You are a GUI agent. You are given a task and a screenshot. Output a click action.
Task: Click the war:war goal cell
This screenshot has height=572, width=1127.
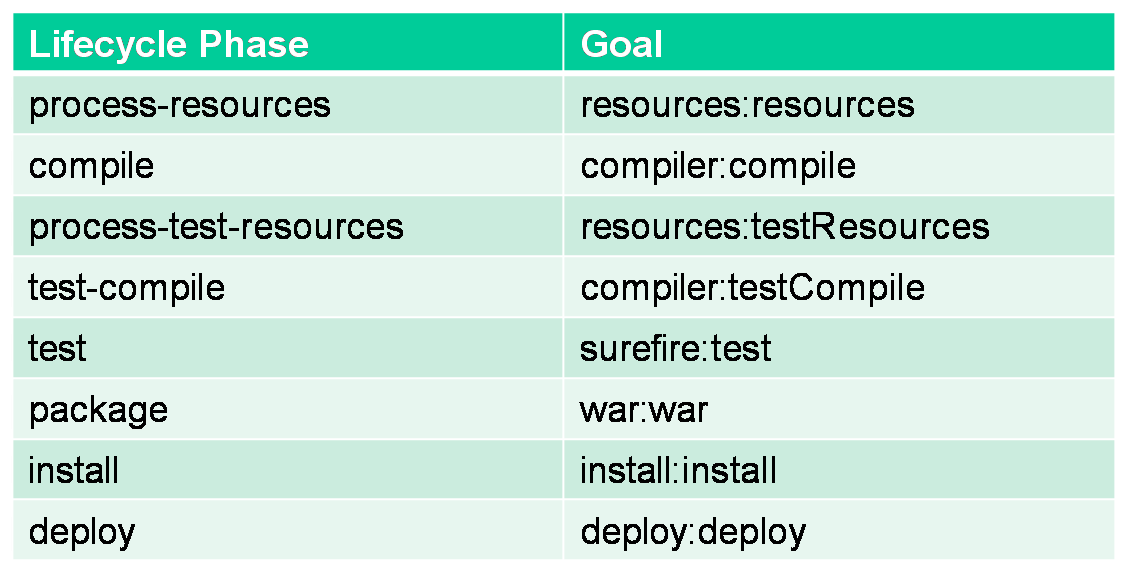[644, 410]
